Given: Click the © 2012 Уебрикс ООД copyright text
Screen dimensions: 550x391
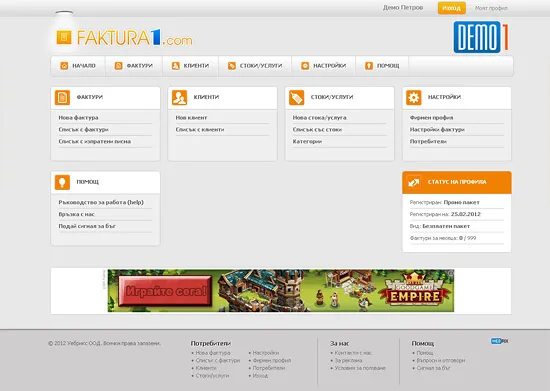Looking at the screenshot, I should 105,343.
